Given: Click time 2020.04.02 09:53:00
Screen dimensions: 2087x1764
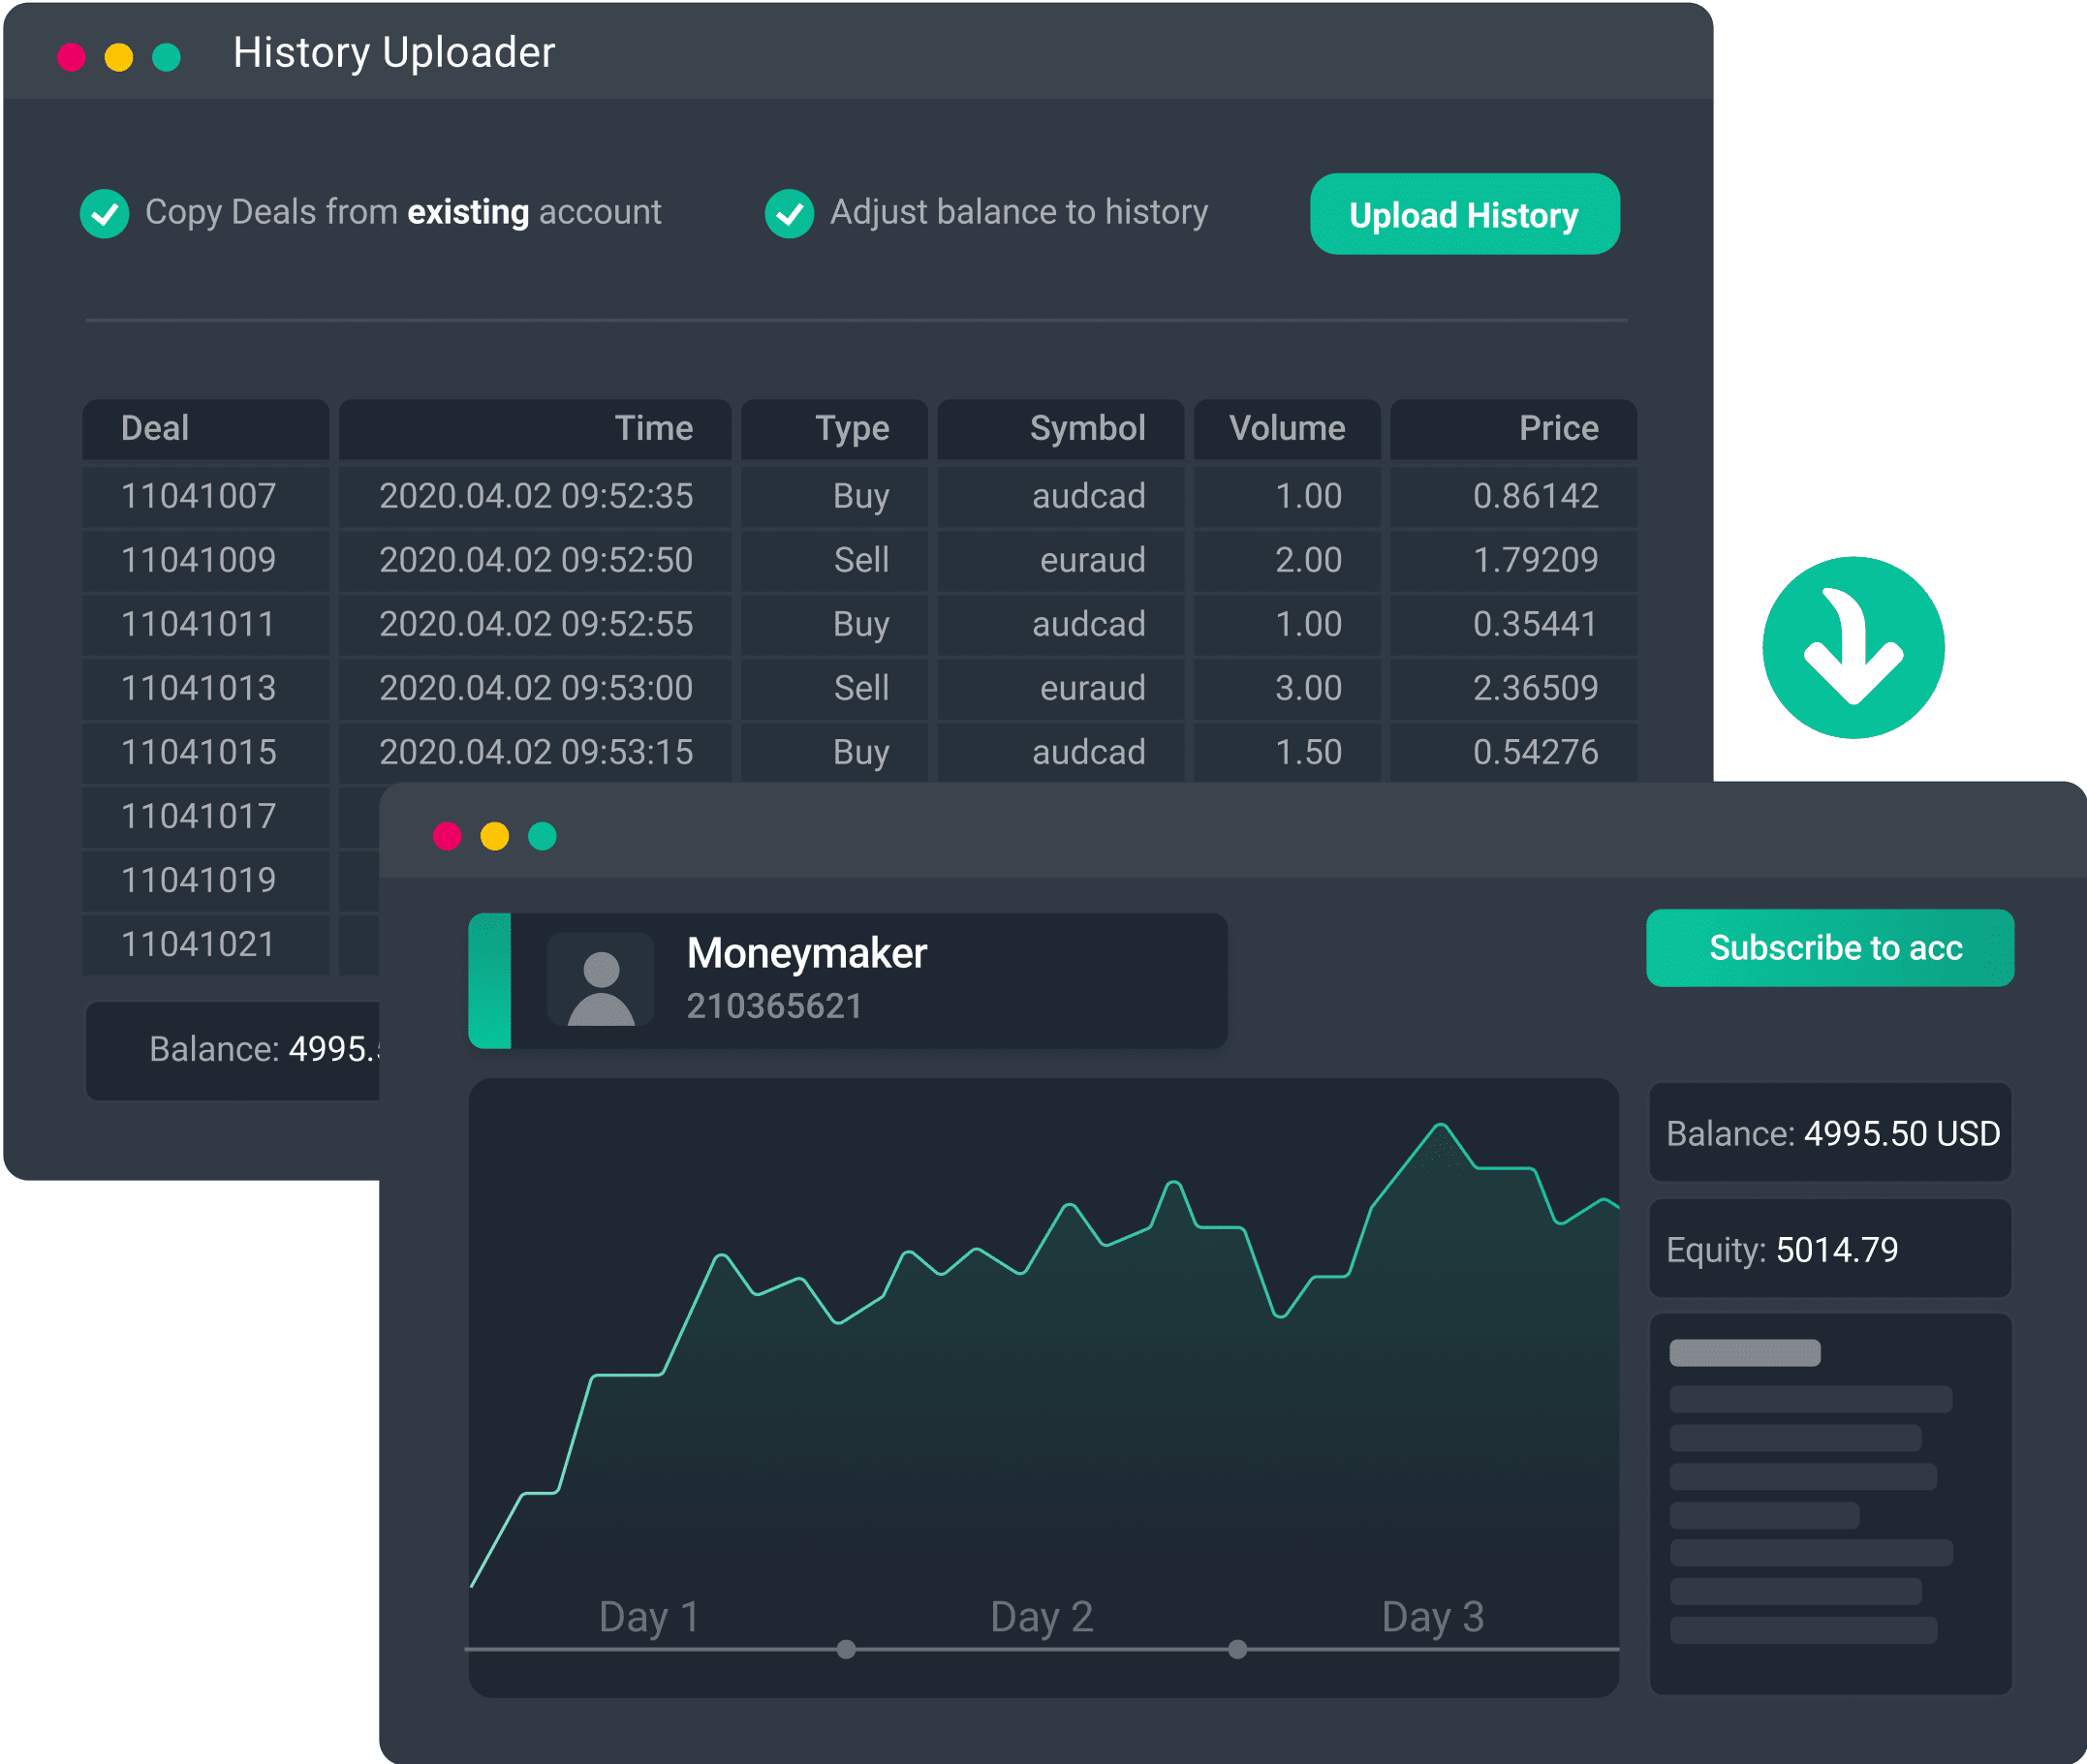Looking at the screenshot, I should [x=535, y=688].
